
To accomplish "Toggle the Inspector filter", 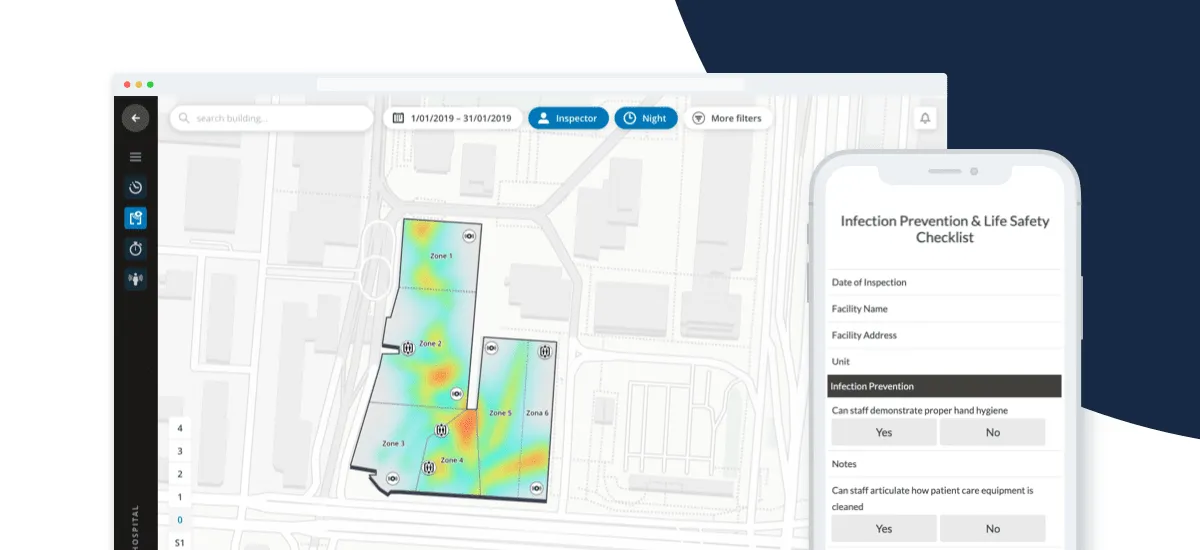I will (x=568, y=118).
